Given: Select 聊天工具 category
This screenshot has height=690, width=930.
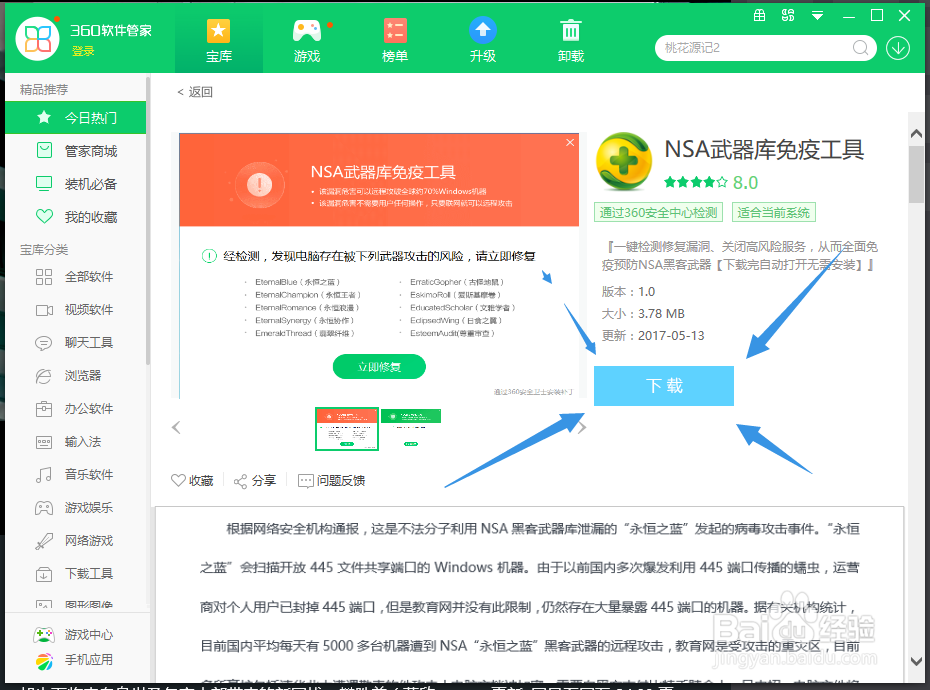Looking at the screenshot, I should click(75, 342).
